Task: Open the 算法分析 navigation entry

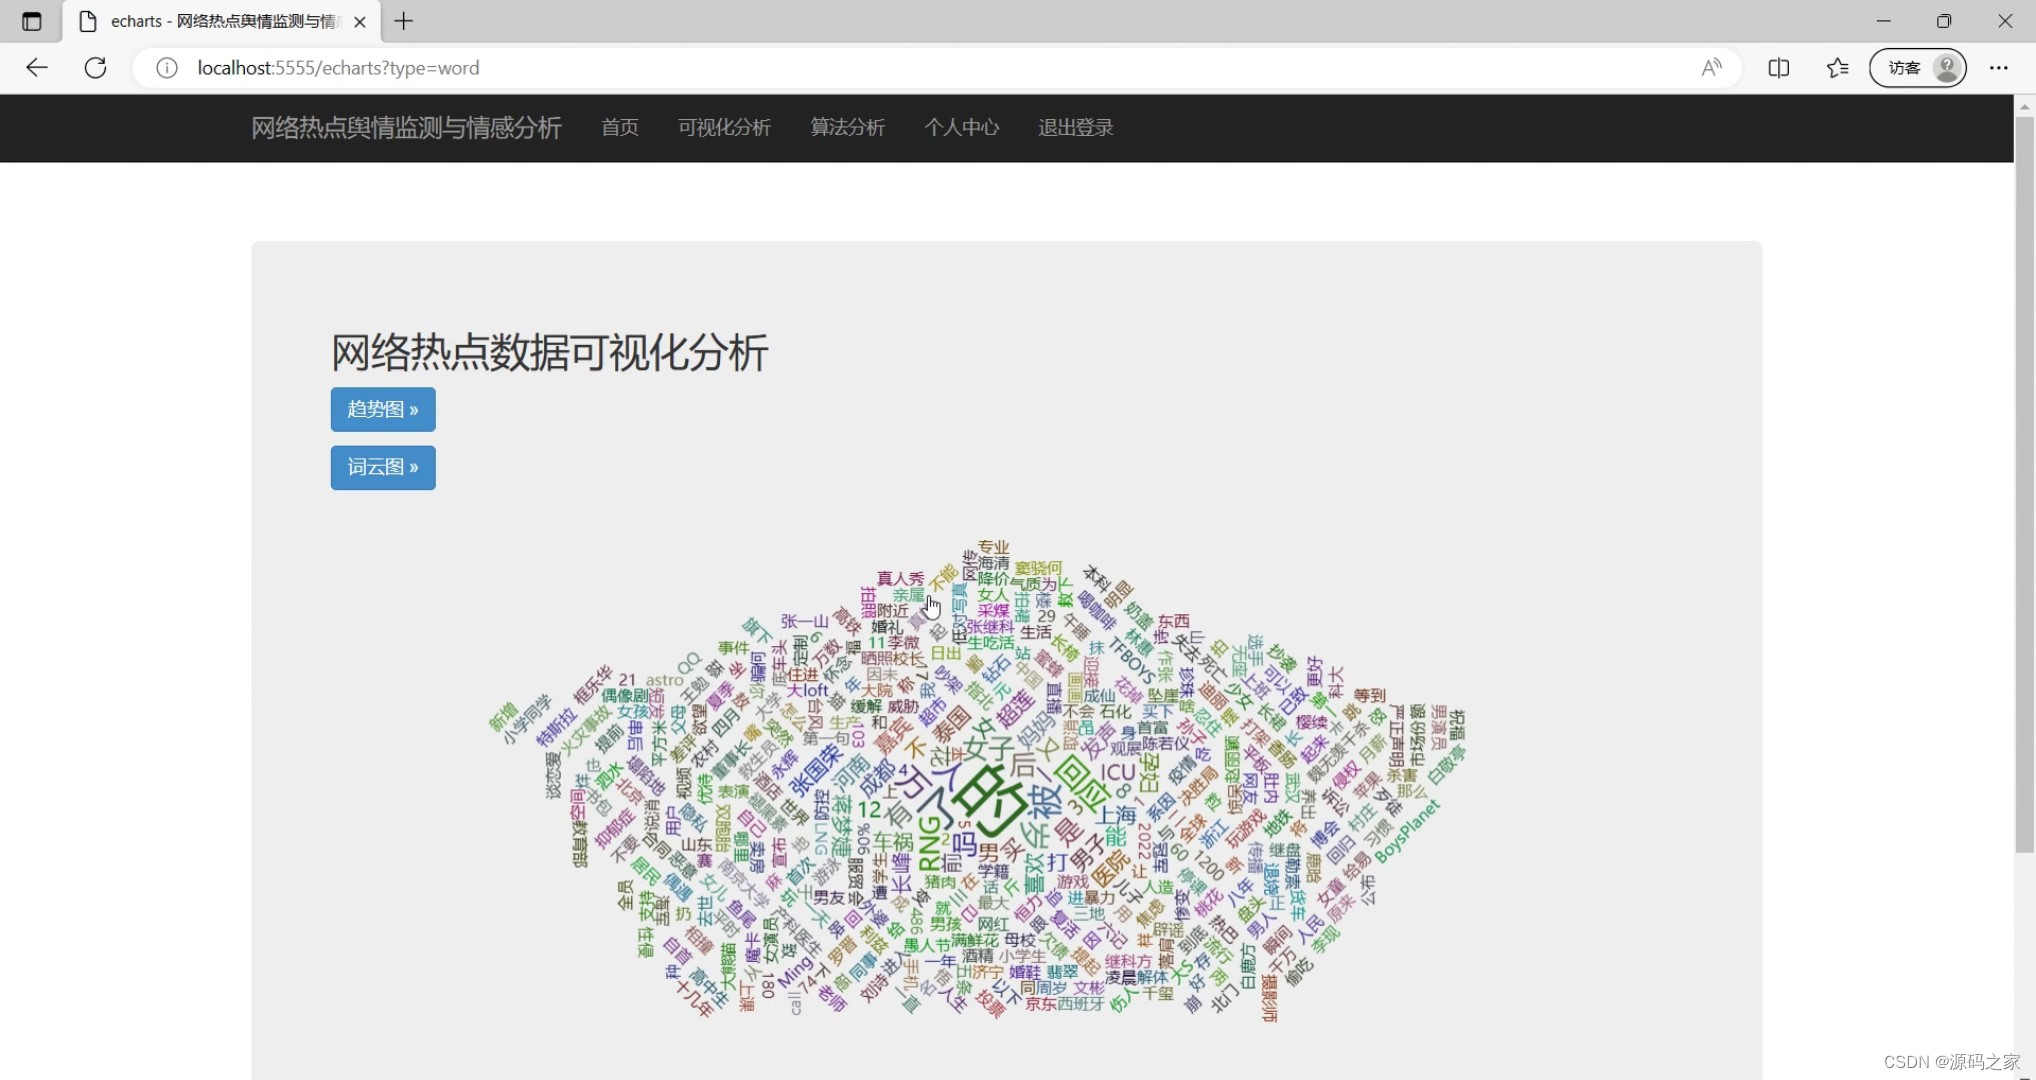Action: (x=847, y=128)
